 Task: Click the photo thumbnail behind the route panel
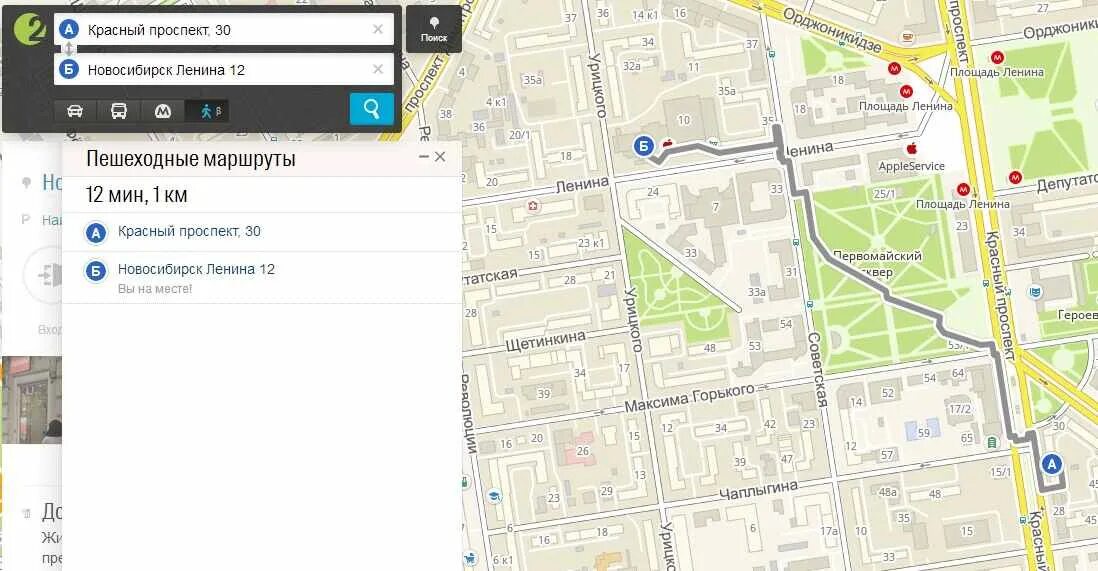click(32, 399)
